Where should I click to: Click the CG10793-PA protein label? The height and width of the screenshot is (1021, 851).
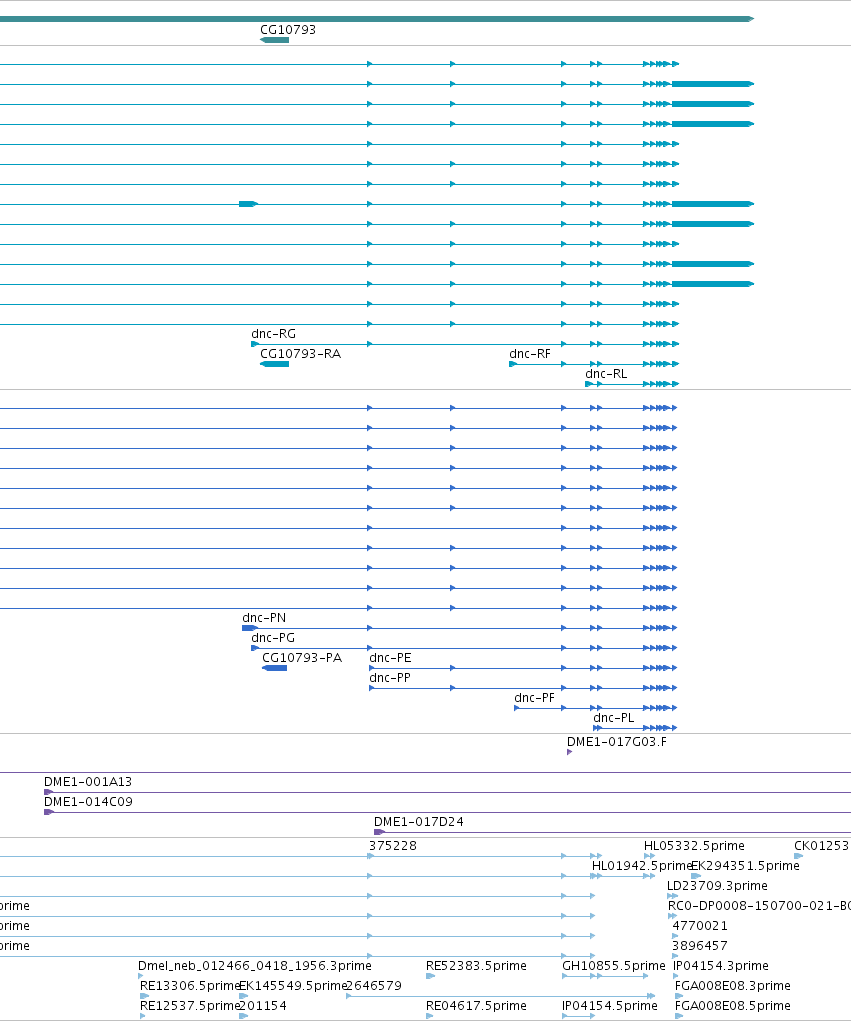click(x=302, y=658)
